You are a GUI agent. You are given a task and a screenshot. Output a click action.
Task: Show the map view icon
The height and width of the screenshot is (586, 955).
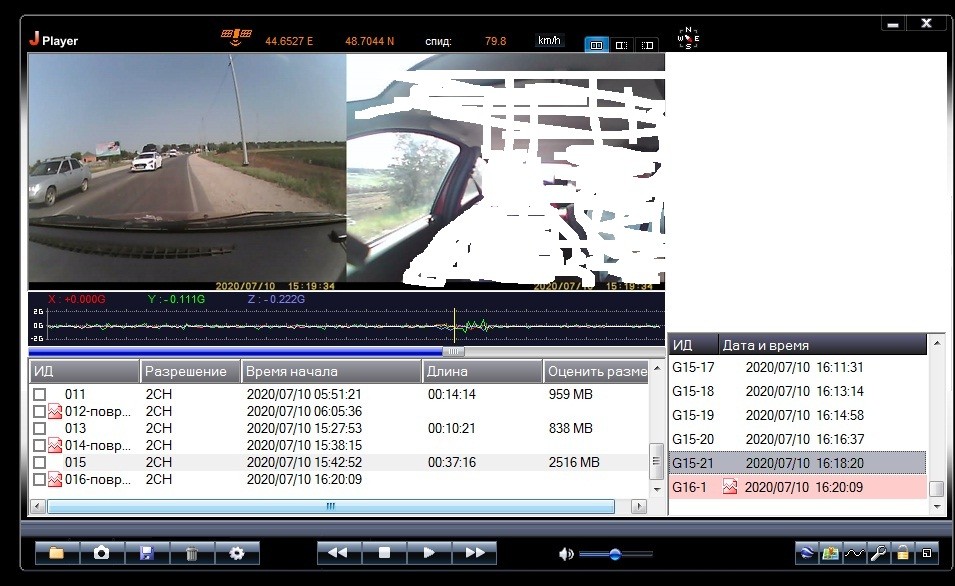(830, 553)
